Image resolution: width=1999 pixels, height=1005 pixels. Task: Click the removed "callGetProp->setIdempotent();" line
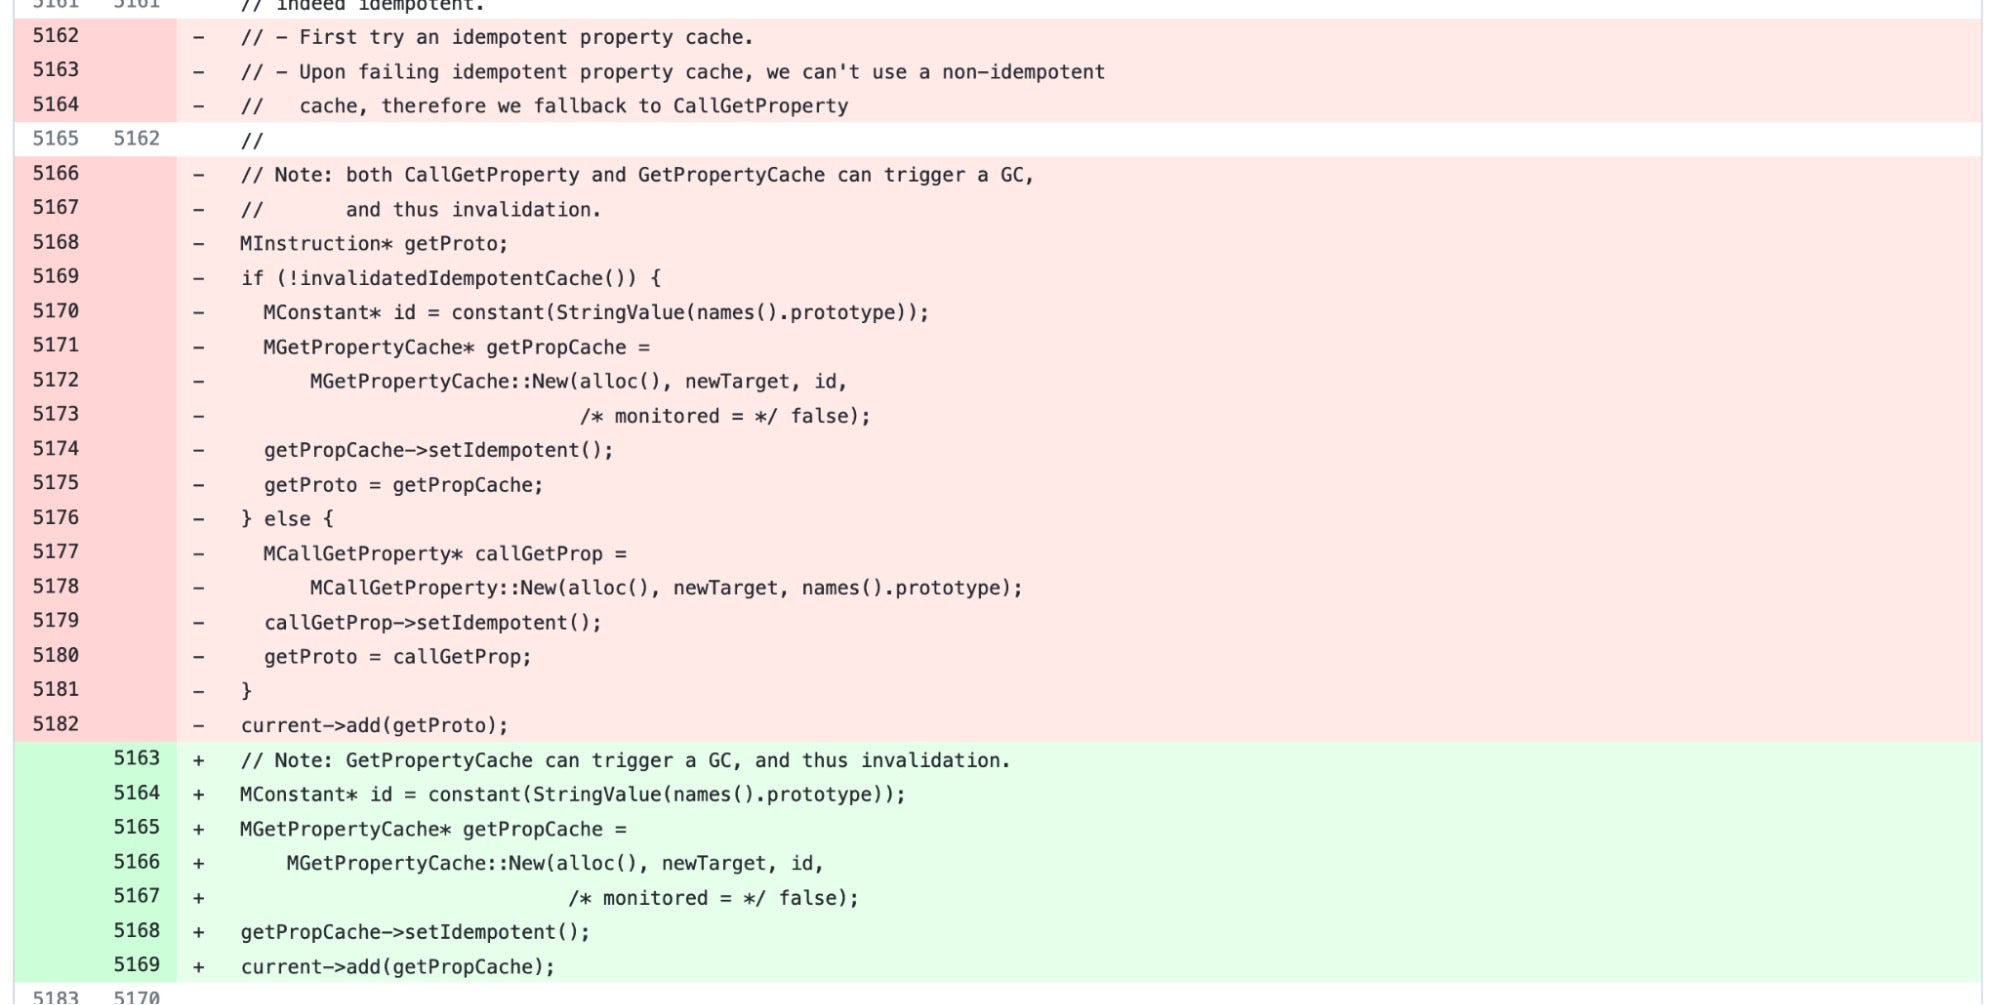(x=432, y=623)
